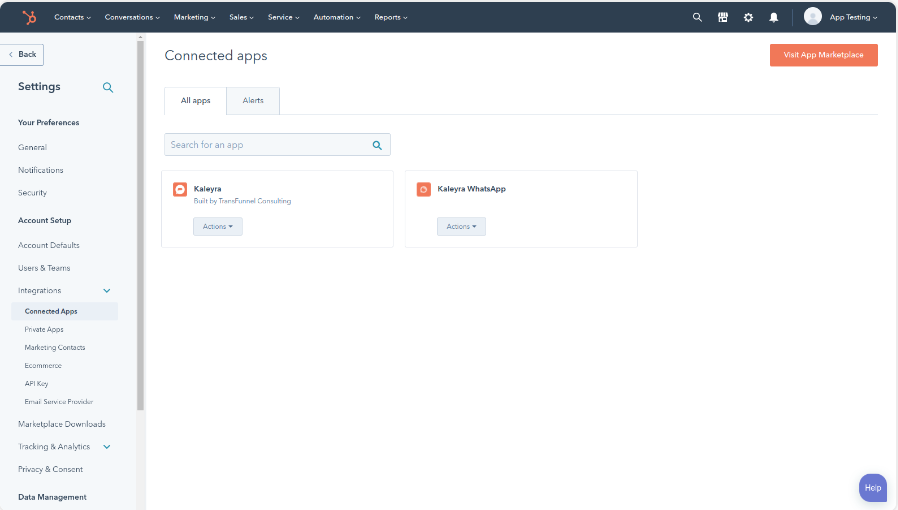Collapse the Integrations section chevron
The width and height of the screenshot is (898, 510).
pyautogui.click(x=107, y=291)
